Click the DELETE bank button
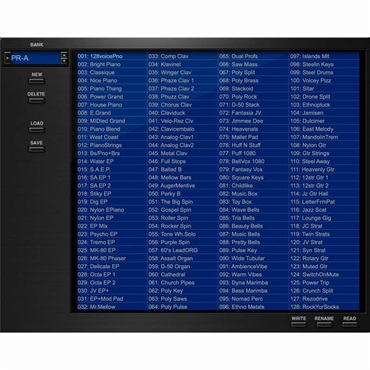 [36, 100]
